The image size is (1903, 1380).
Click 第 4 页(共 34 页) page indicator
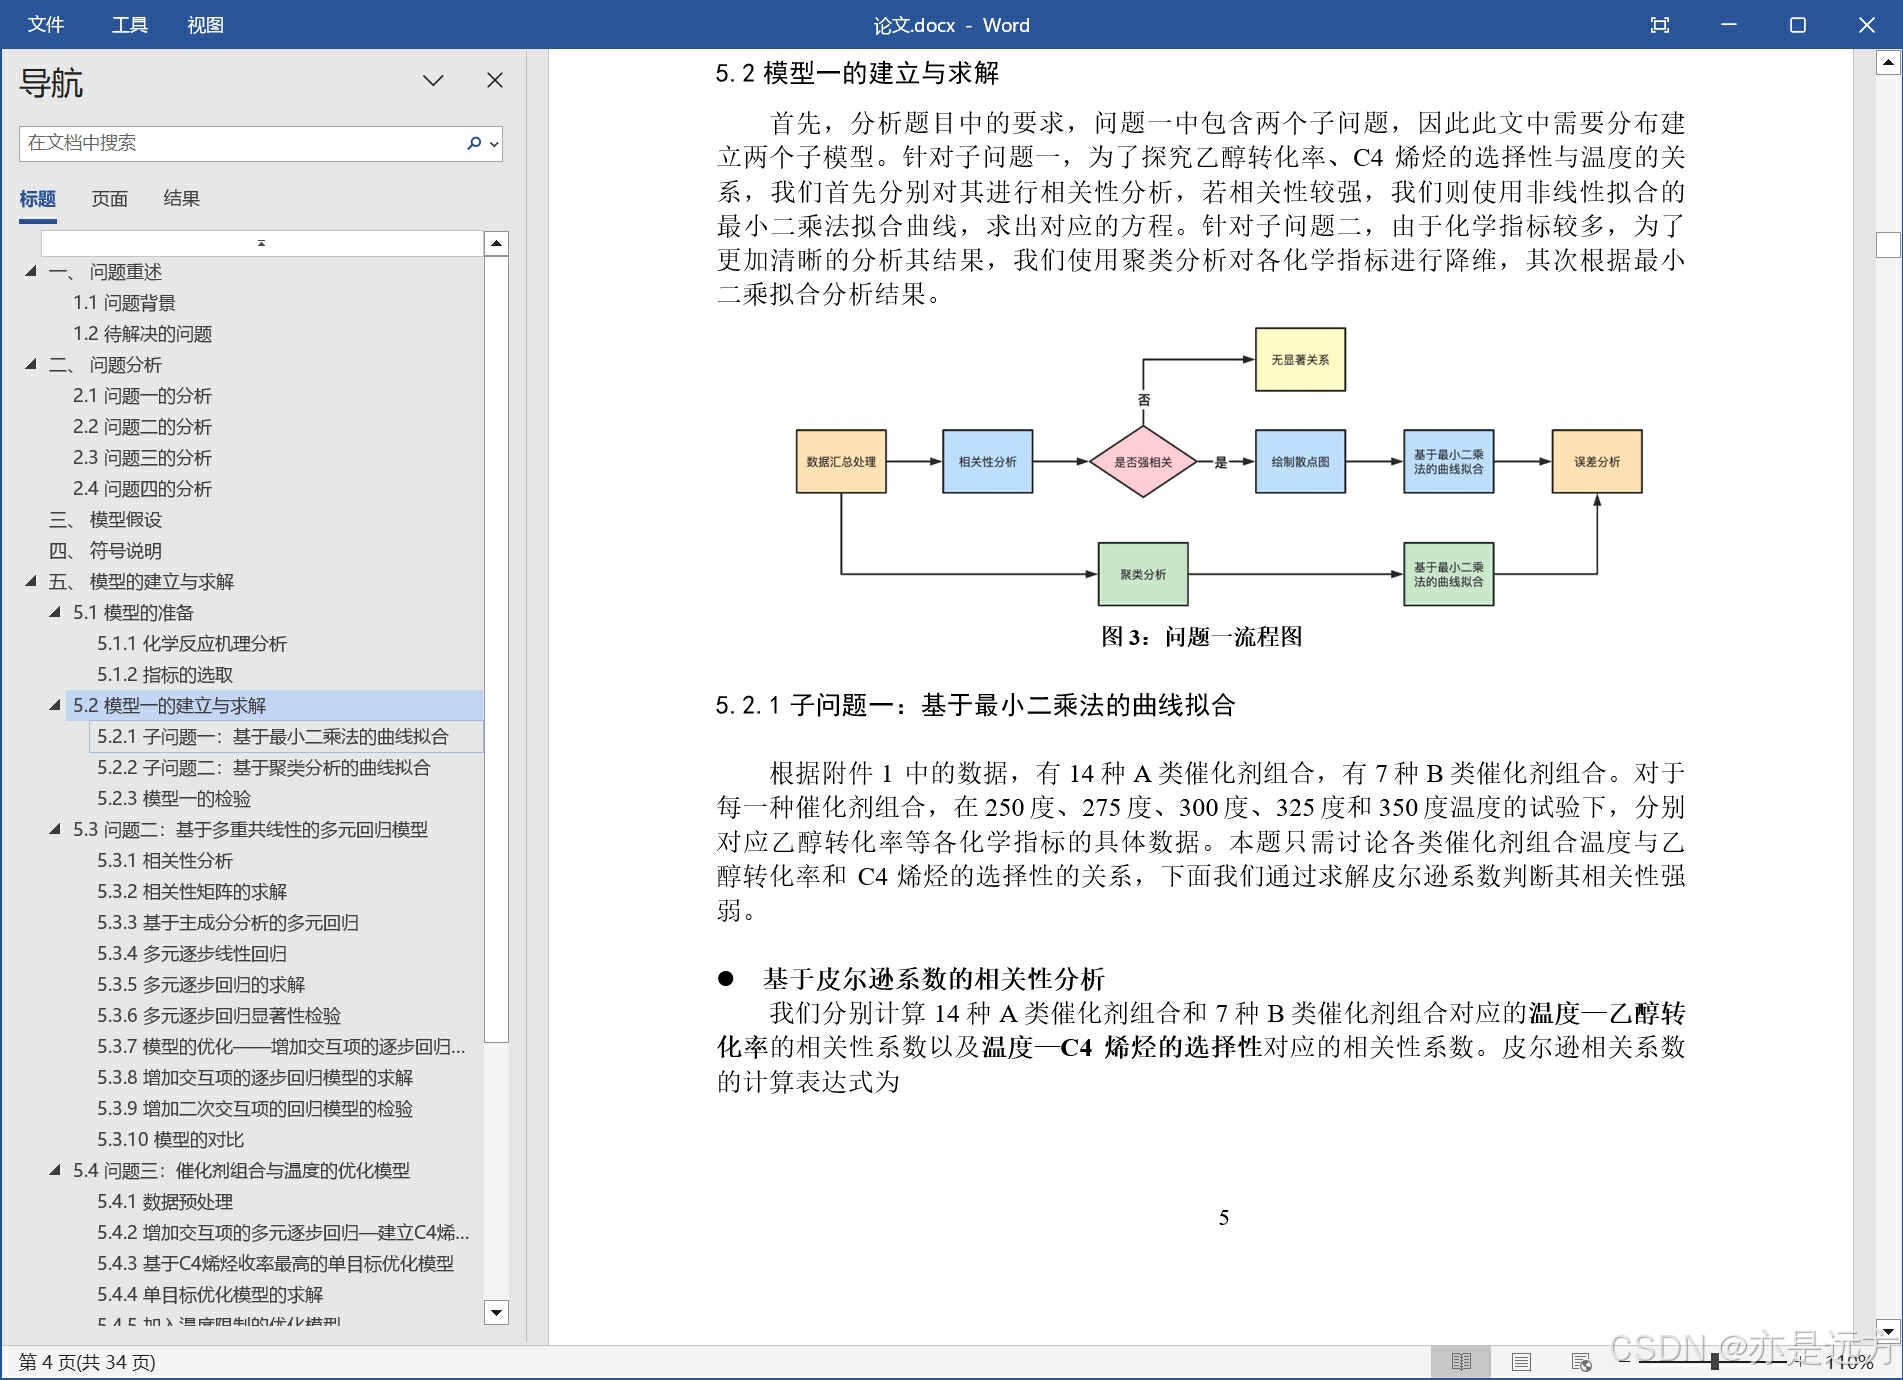(87, 1362)
